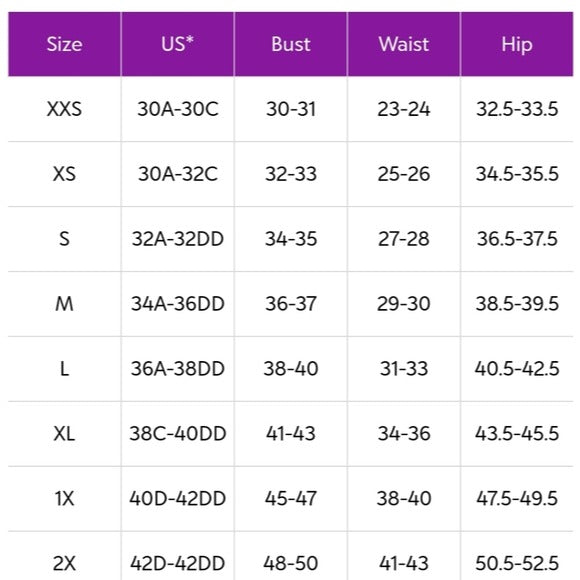Click the Bust column header
Screen dimensions: 580x580
(x=291, y=44)
